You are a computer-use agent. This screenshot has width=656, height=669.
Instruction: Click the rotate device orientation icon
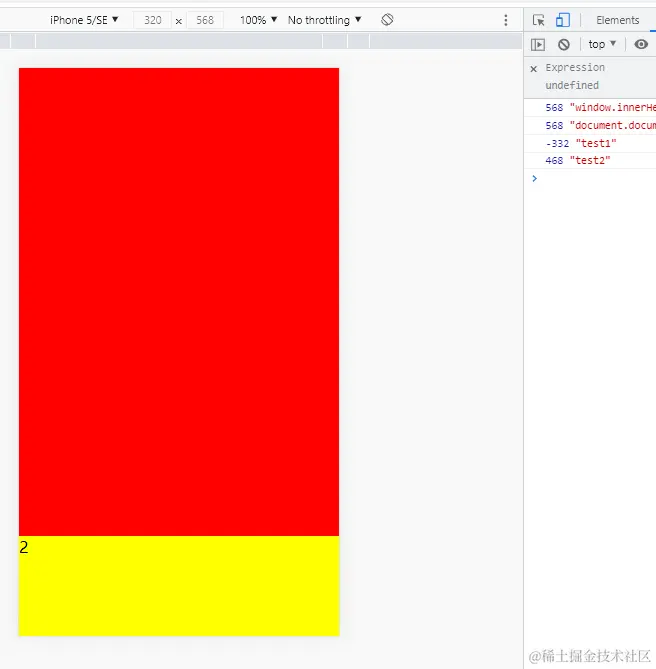(387, 20)
